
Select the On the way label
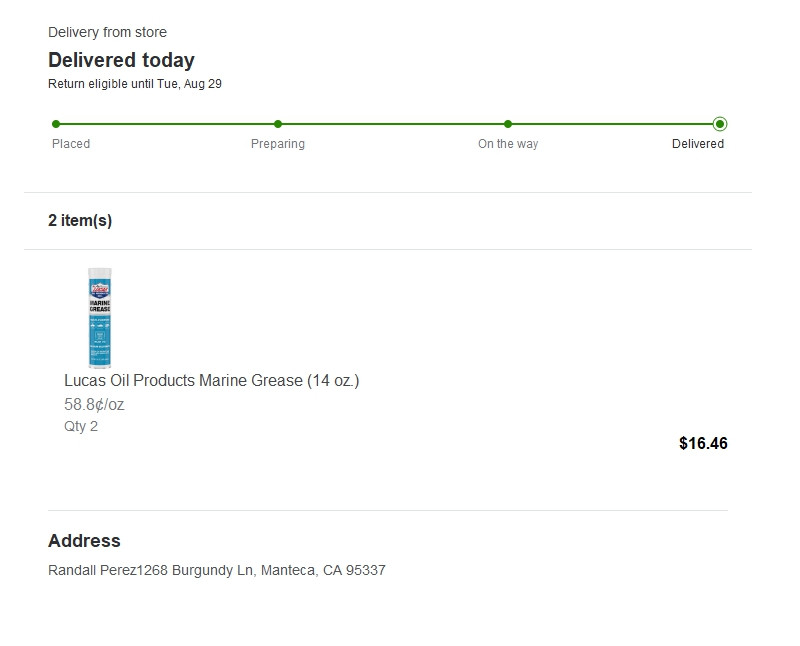point(508,144)
